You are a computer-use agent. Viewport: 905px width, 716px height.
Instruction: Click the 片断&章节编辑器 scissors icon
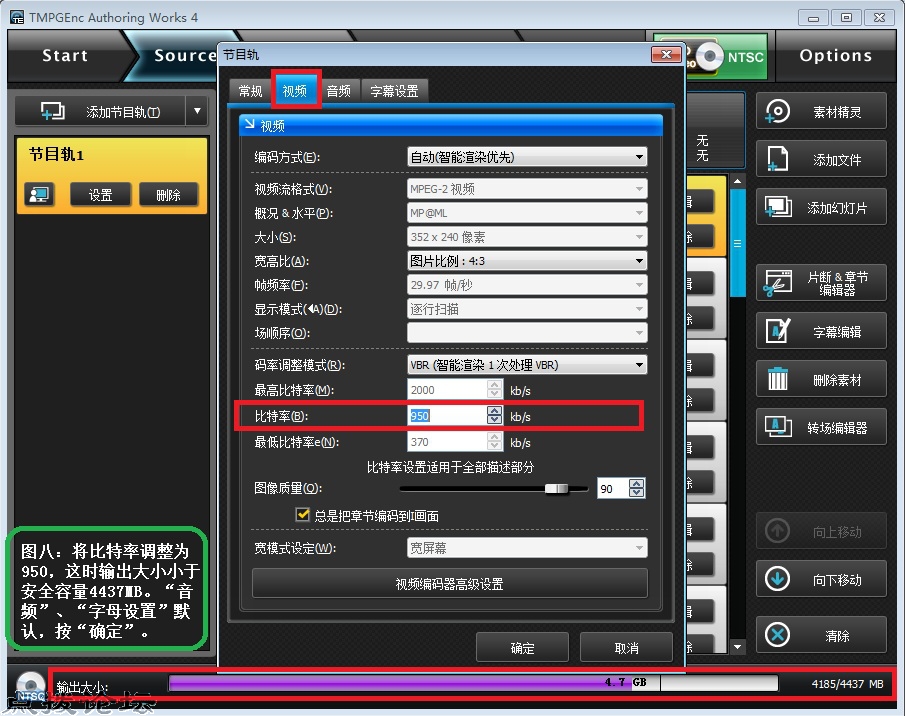(777, 283)
